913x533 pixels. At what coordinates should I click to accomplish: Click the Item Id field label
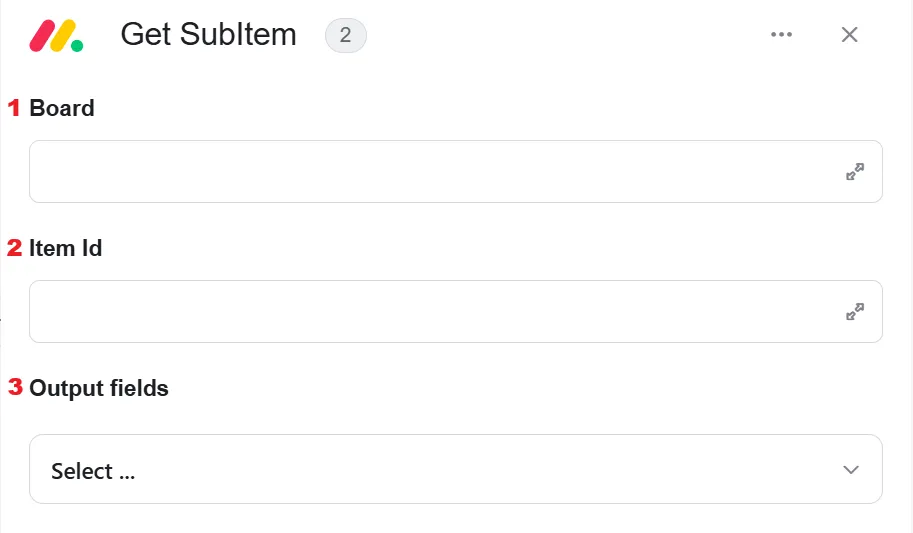click(x=66, y=248)
